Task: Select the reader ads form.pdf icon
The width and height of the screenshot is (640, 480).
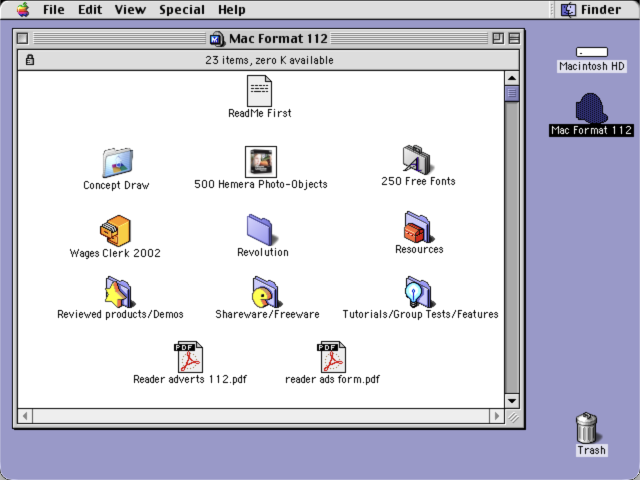Action: tap(331, 357)
